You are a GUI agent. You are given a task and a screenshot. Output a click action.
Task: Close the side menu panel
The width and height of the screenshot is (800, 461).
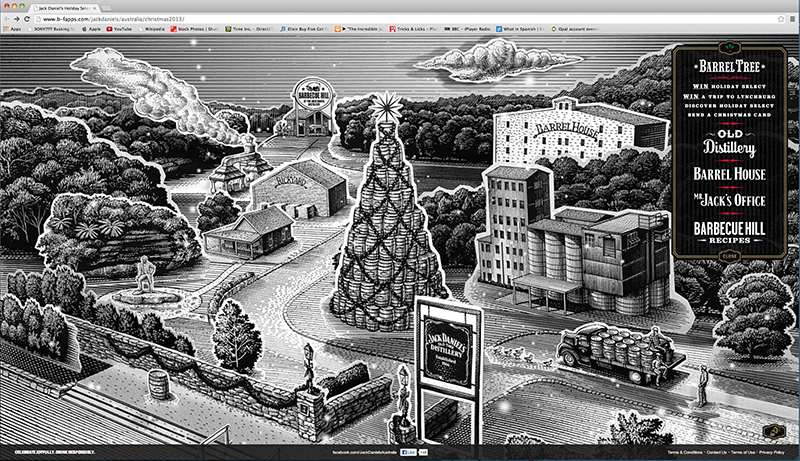[x=730, y=256]
